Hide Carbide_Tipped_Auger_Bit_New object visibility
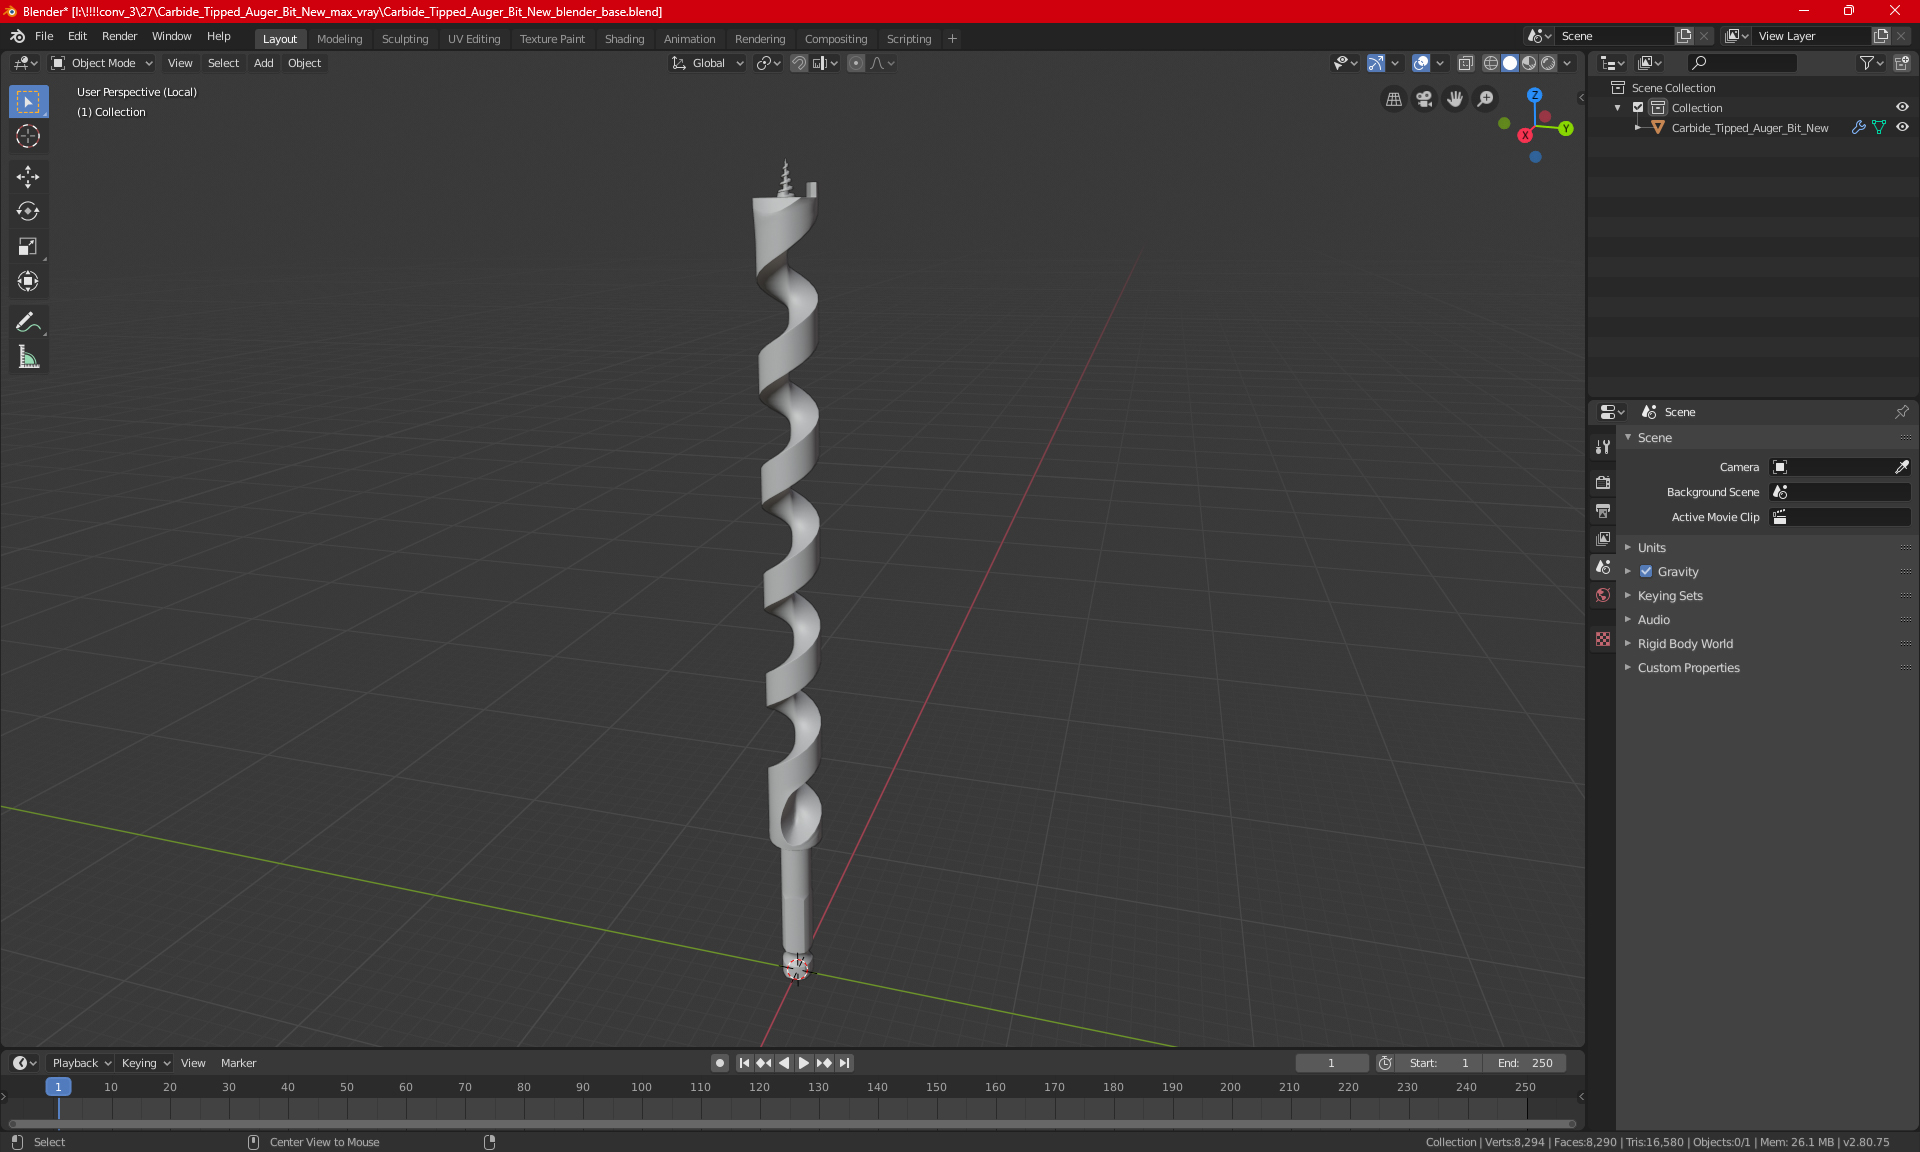The height and width of the screenshot is (1152, 1920). (x=1902, y=127)
